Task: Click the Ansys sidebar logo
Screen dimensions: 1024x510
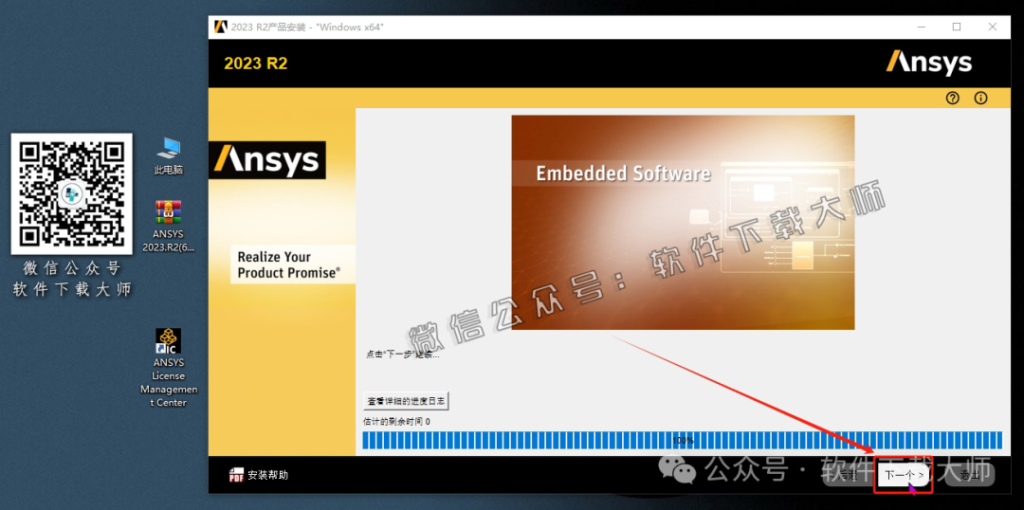Action: point(267,160)
